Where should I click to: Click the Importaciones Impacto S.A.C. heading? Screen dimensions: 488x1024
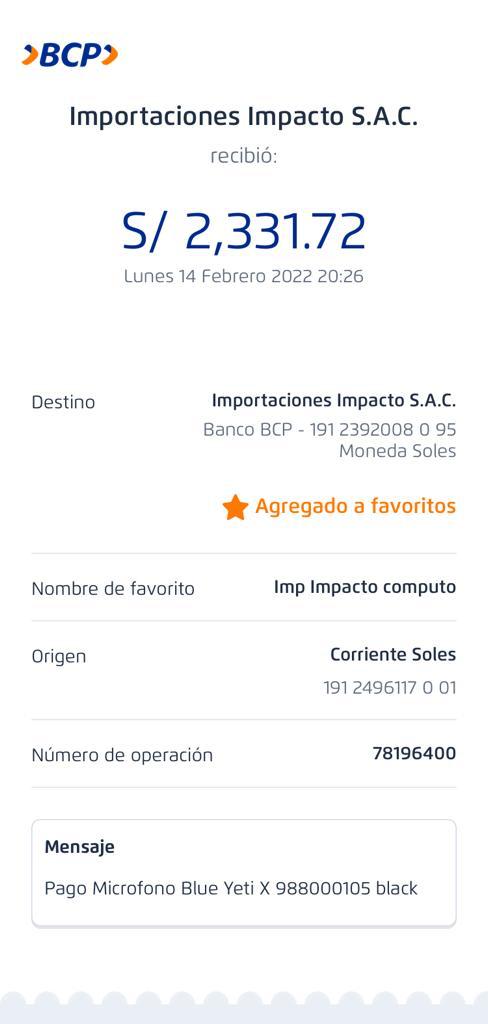click(243, 117)
